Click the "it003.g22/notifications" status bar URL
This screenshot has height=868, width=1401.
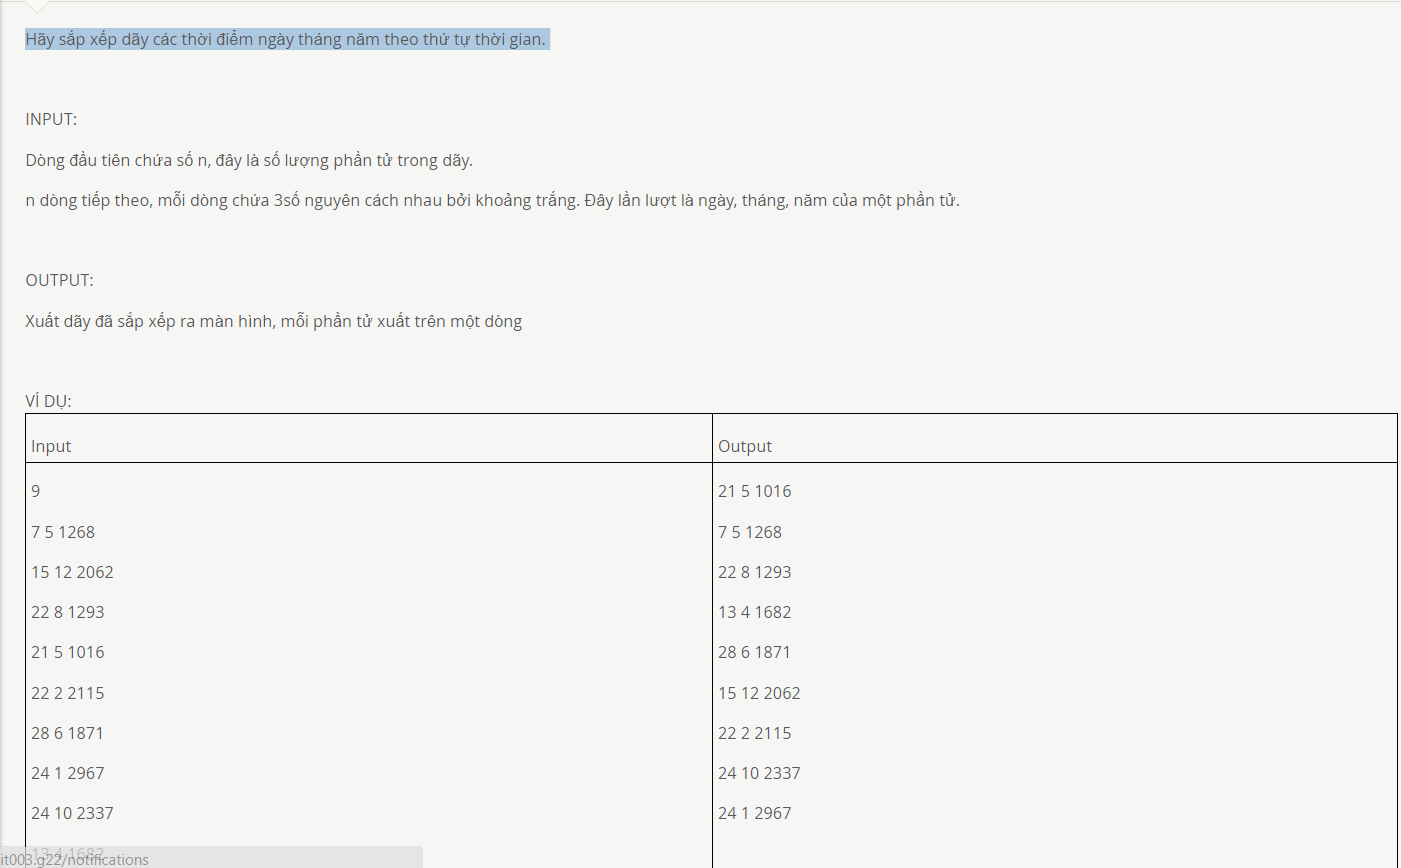point(75,859)
